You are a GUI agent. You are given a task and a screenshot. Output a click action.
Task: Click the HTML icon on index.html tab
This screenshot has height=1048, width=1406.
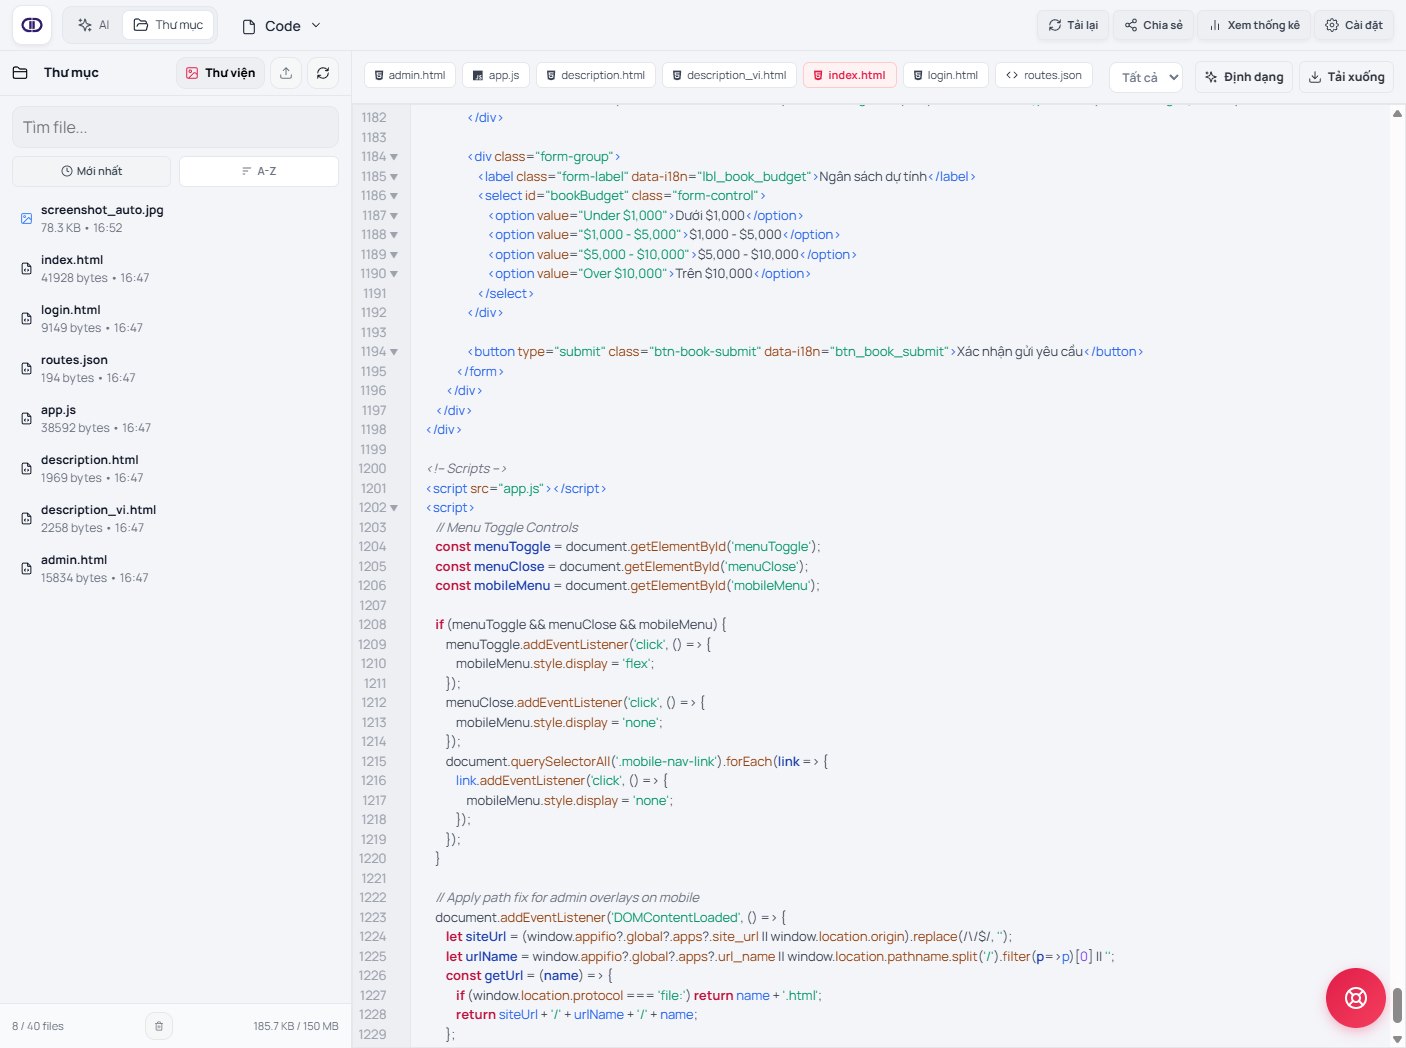[x=818, y=75]
